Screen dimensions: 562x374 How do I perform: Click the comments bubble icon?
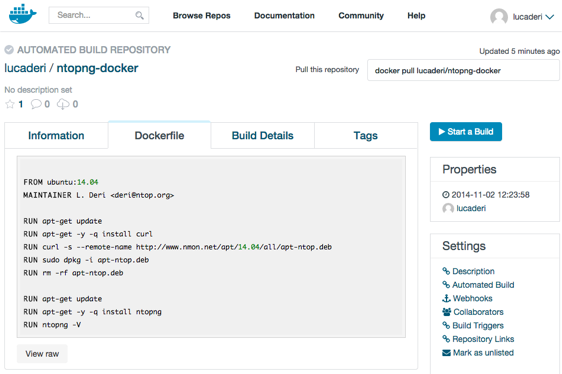pyautogui.click(x=36, y=104)
